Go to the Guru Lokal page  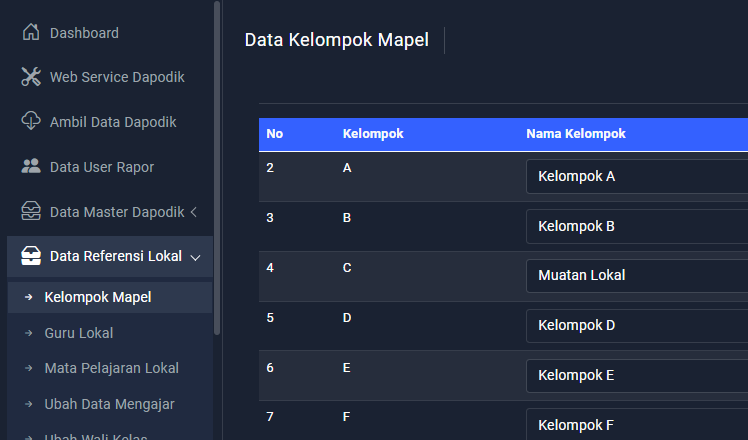79,333
